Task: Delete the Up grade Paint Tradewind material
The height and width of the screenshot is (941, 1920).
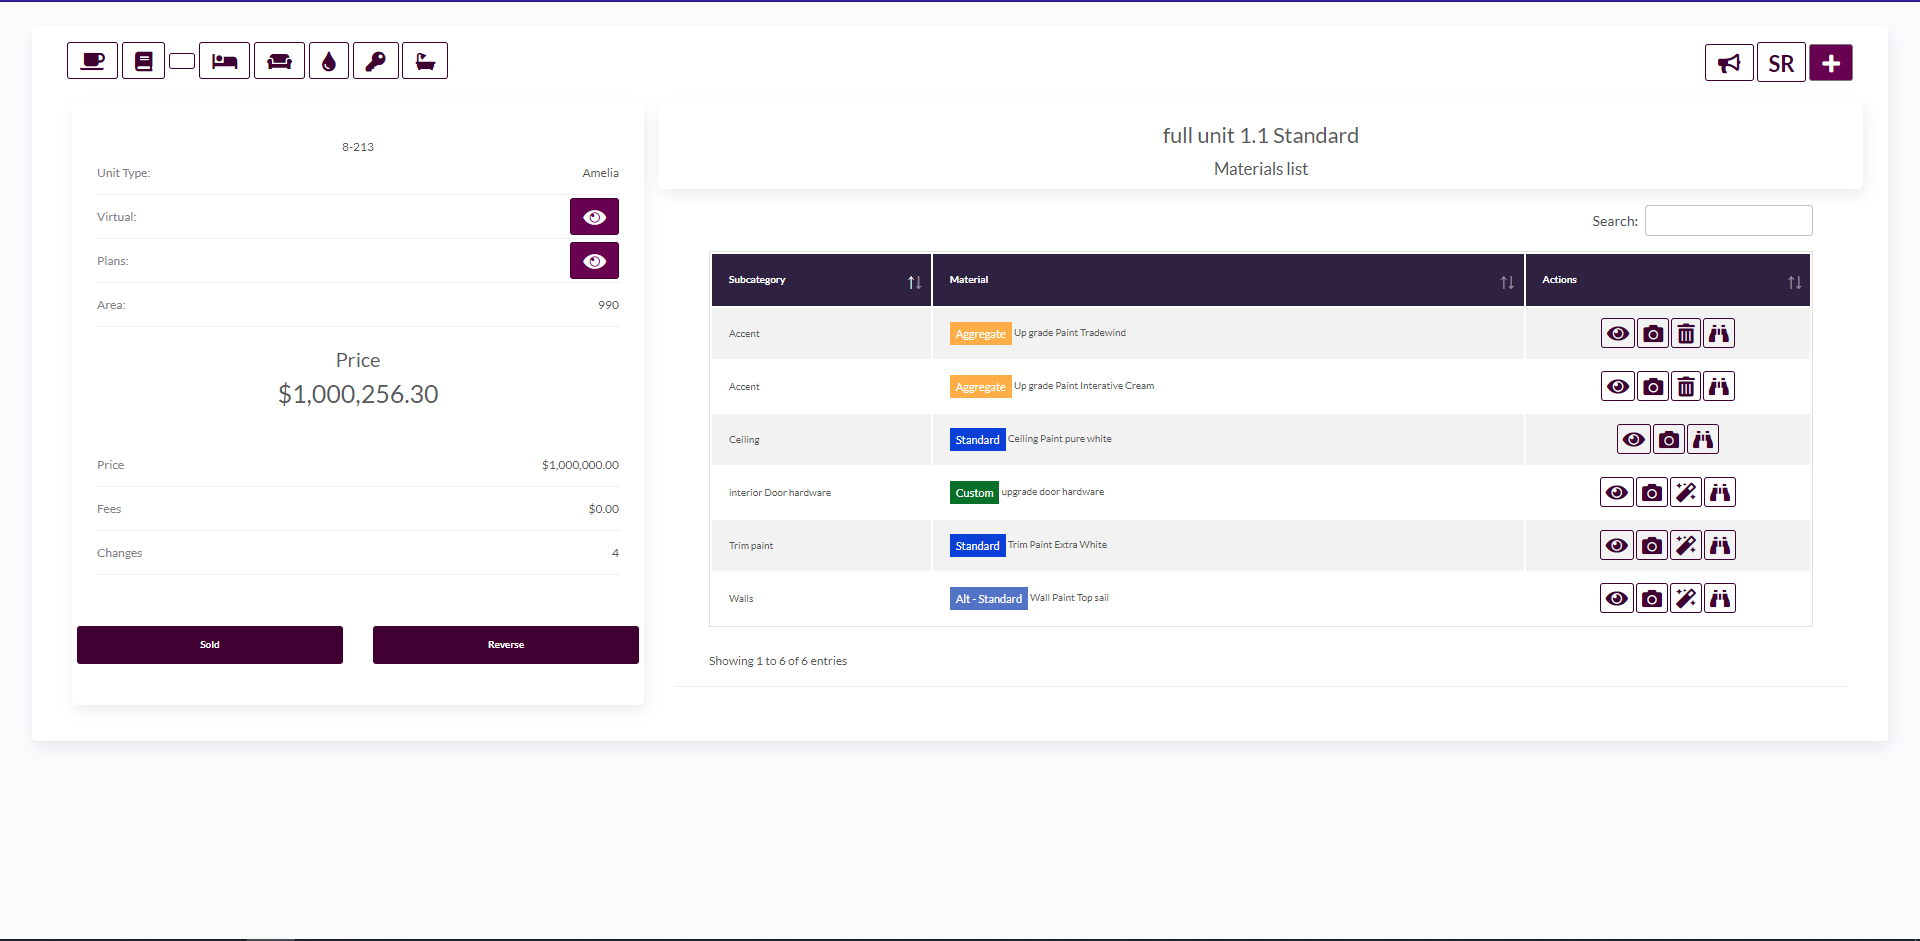Action: 1686,334
